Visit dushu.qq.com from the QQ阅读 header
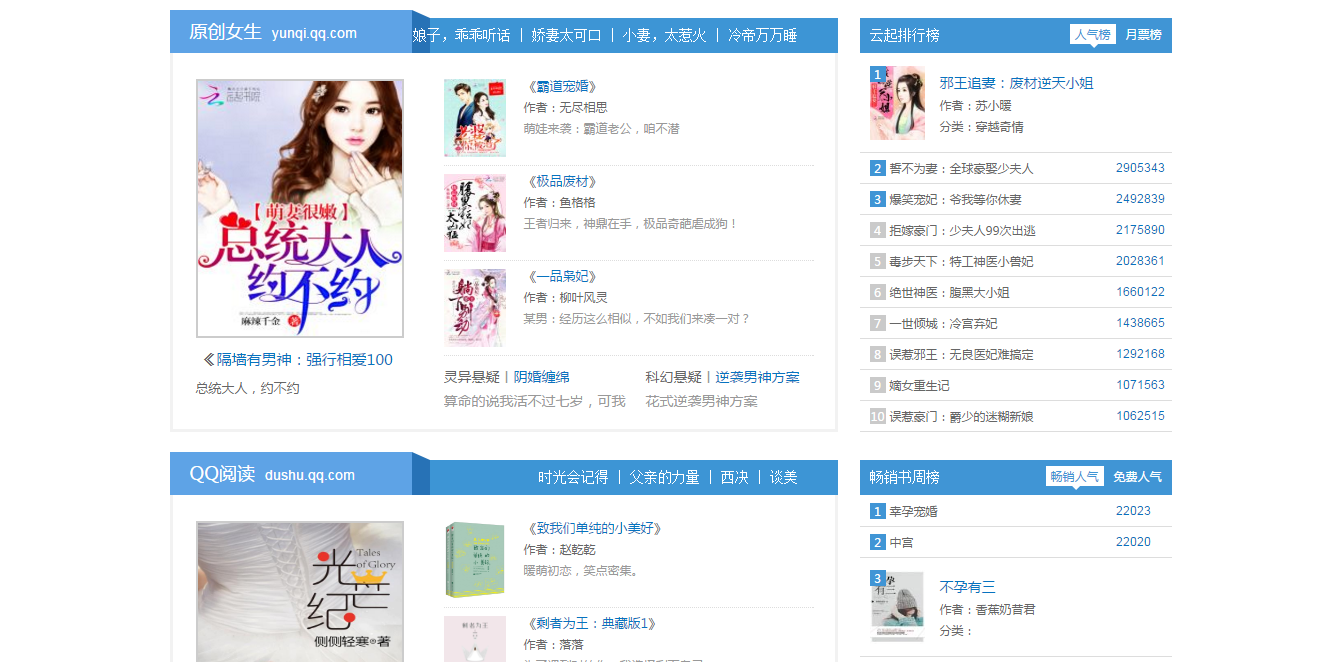Image resolution: width=1344 pixels, height=662 pixels. click(x=310, y=475)
